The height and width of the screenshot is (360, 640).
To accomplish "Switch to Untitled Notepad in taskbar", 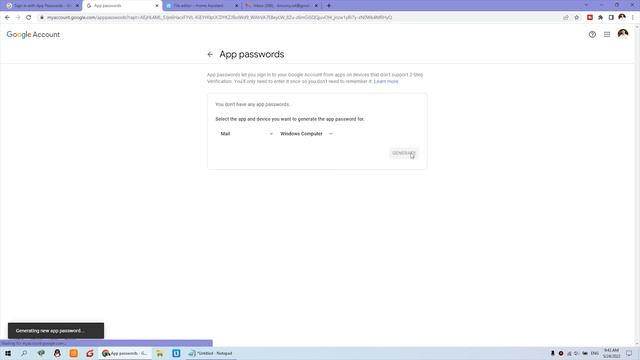I will 211,353.
